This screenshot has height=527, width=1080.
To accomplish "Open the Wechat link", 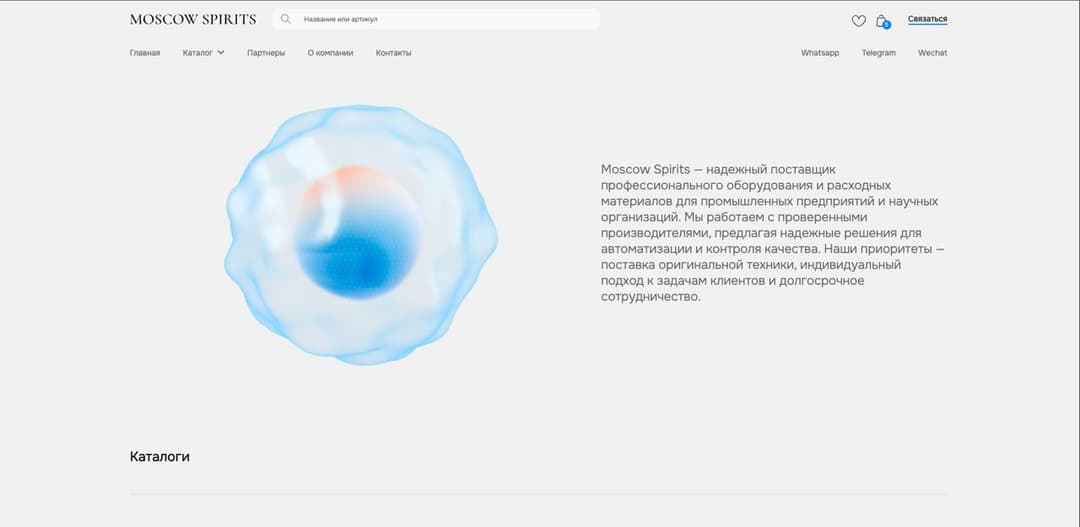I will 932,53.
